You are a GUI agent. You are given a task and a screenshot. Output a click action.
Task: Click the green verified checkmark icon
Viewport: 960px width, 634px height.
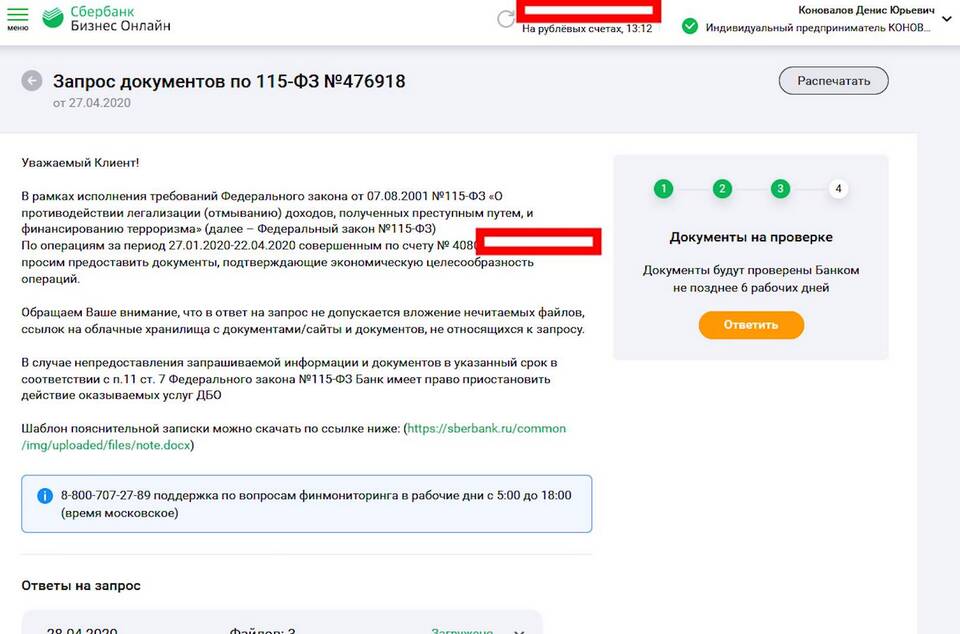coord(690,26)
